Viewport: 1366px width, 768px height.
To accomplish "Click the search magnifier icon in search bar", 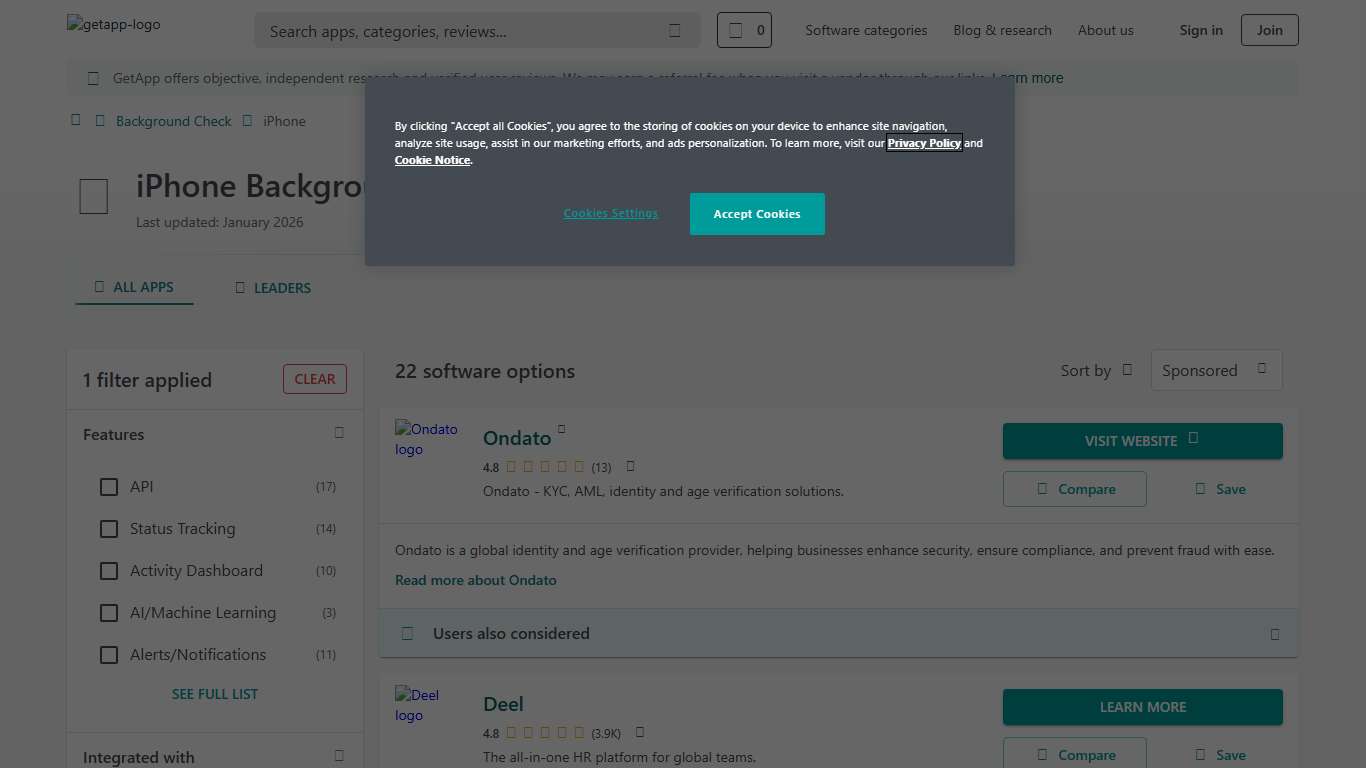I will pos(675,31).
